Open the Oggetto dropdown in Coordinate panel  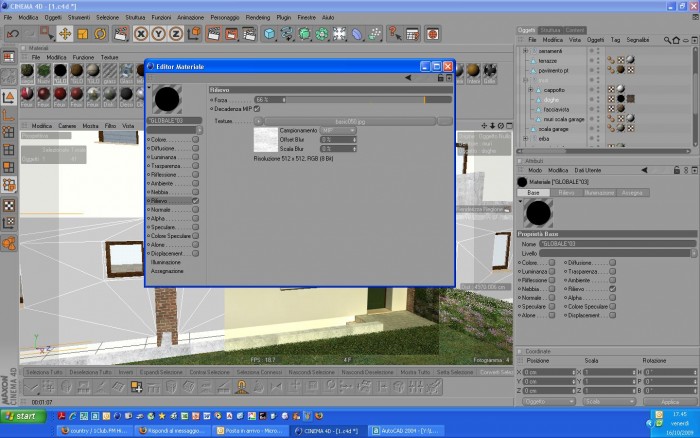pyautogui.click(x=549, y=401)
